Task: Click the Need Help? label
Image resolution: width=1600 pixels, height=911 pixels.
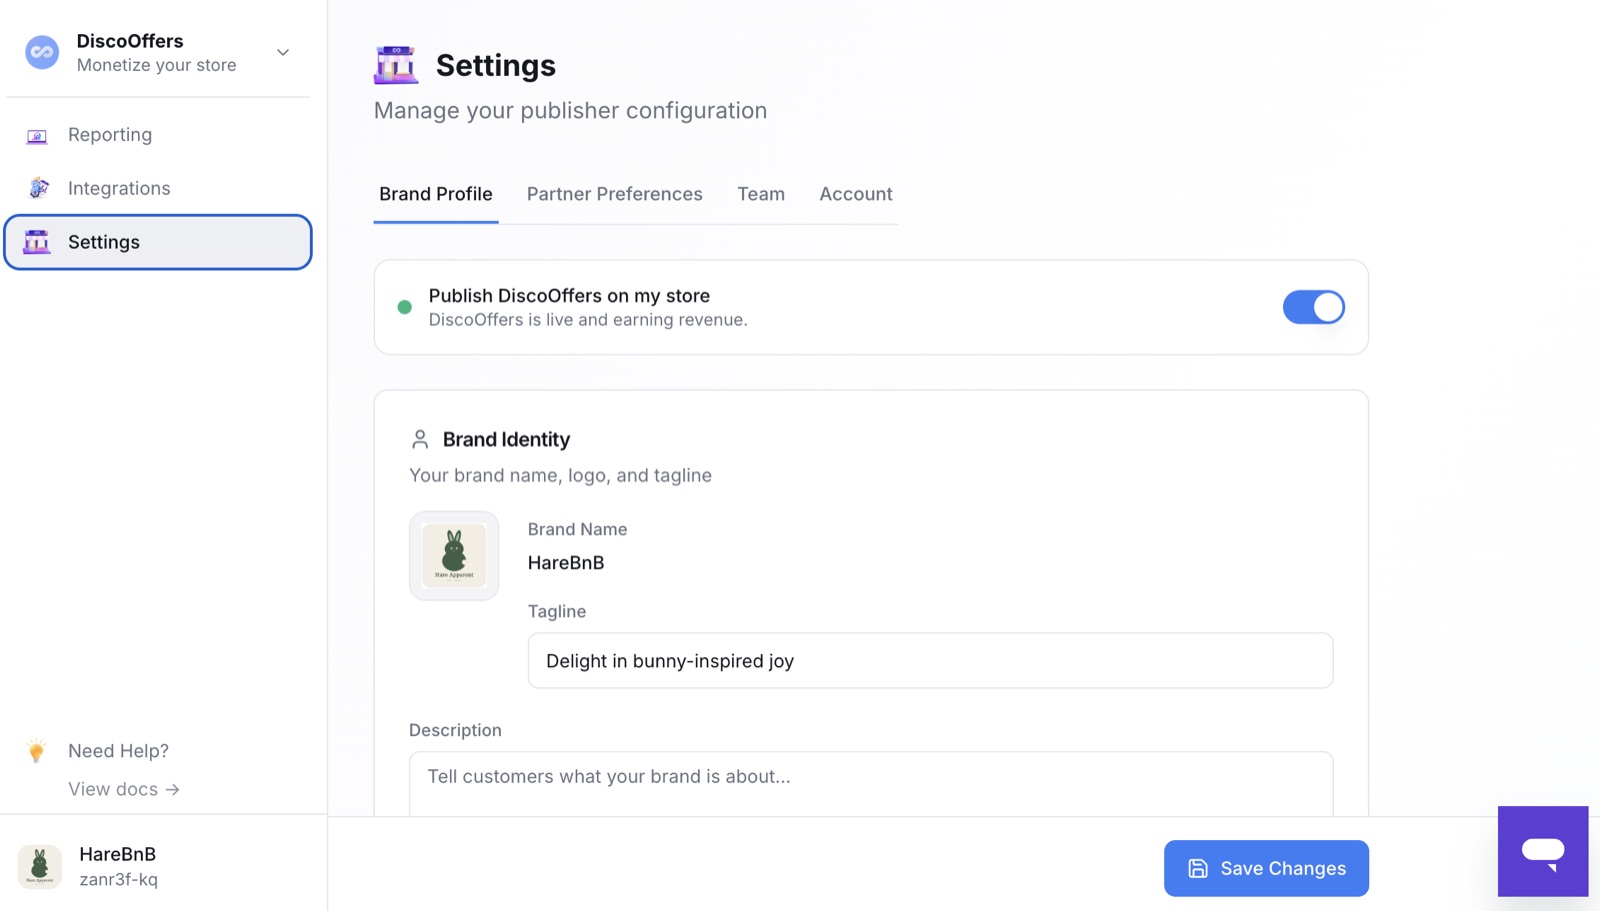Action: pyautogui.click(x=118, y=751)
